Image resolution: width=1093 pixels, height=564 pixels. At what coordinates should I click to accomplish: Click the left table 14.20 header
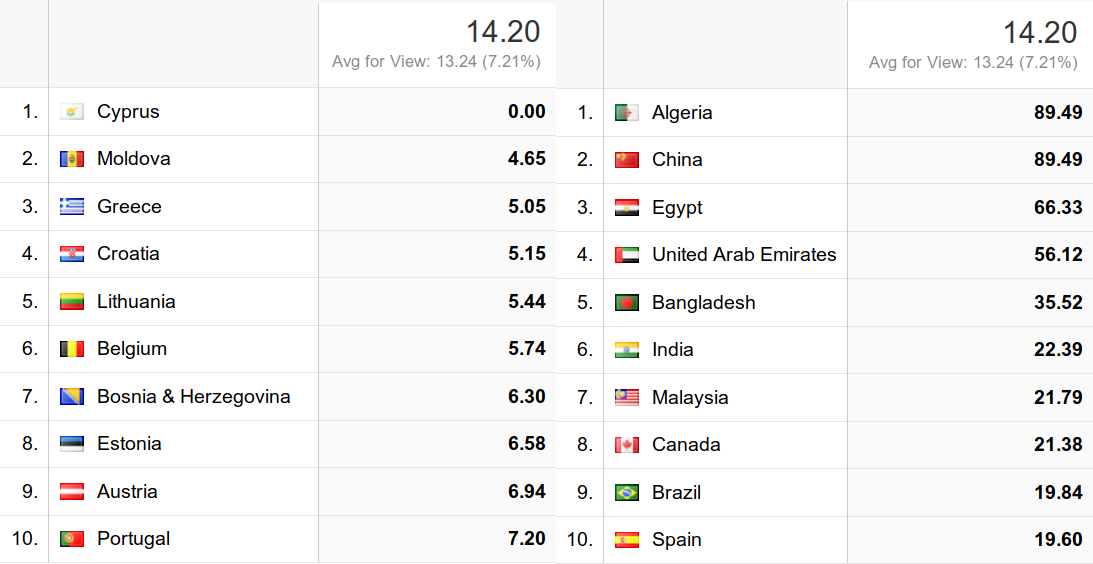[x=503, y=32]
